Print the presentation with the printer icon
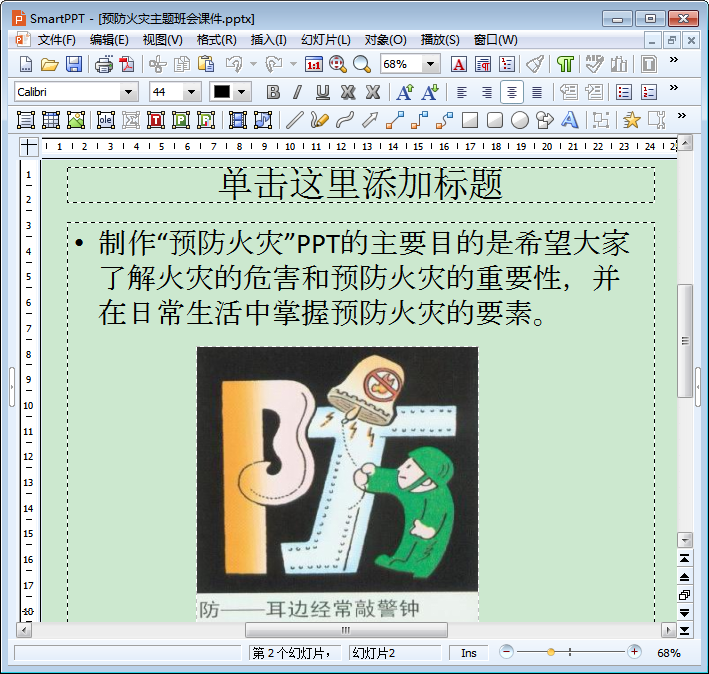The height and width of the screenshot is (674, 709). pos(104,64)
